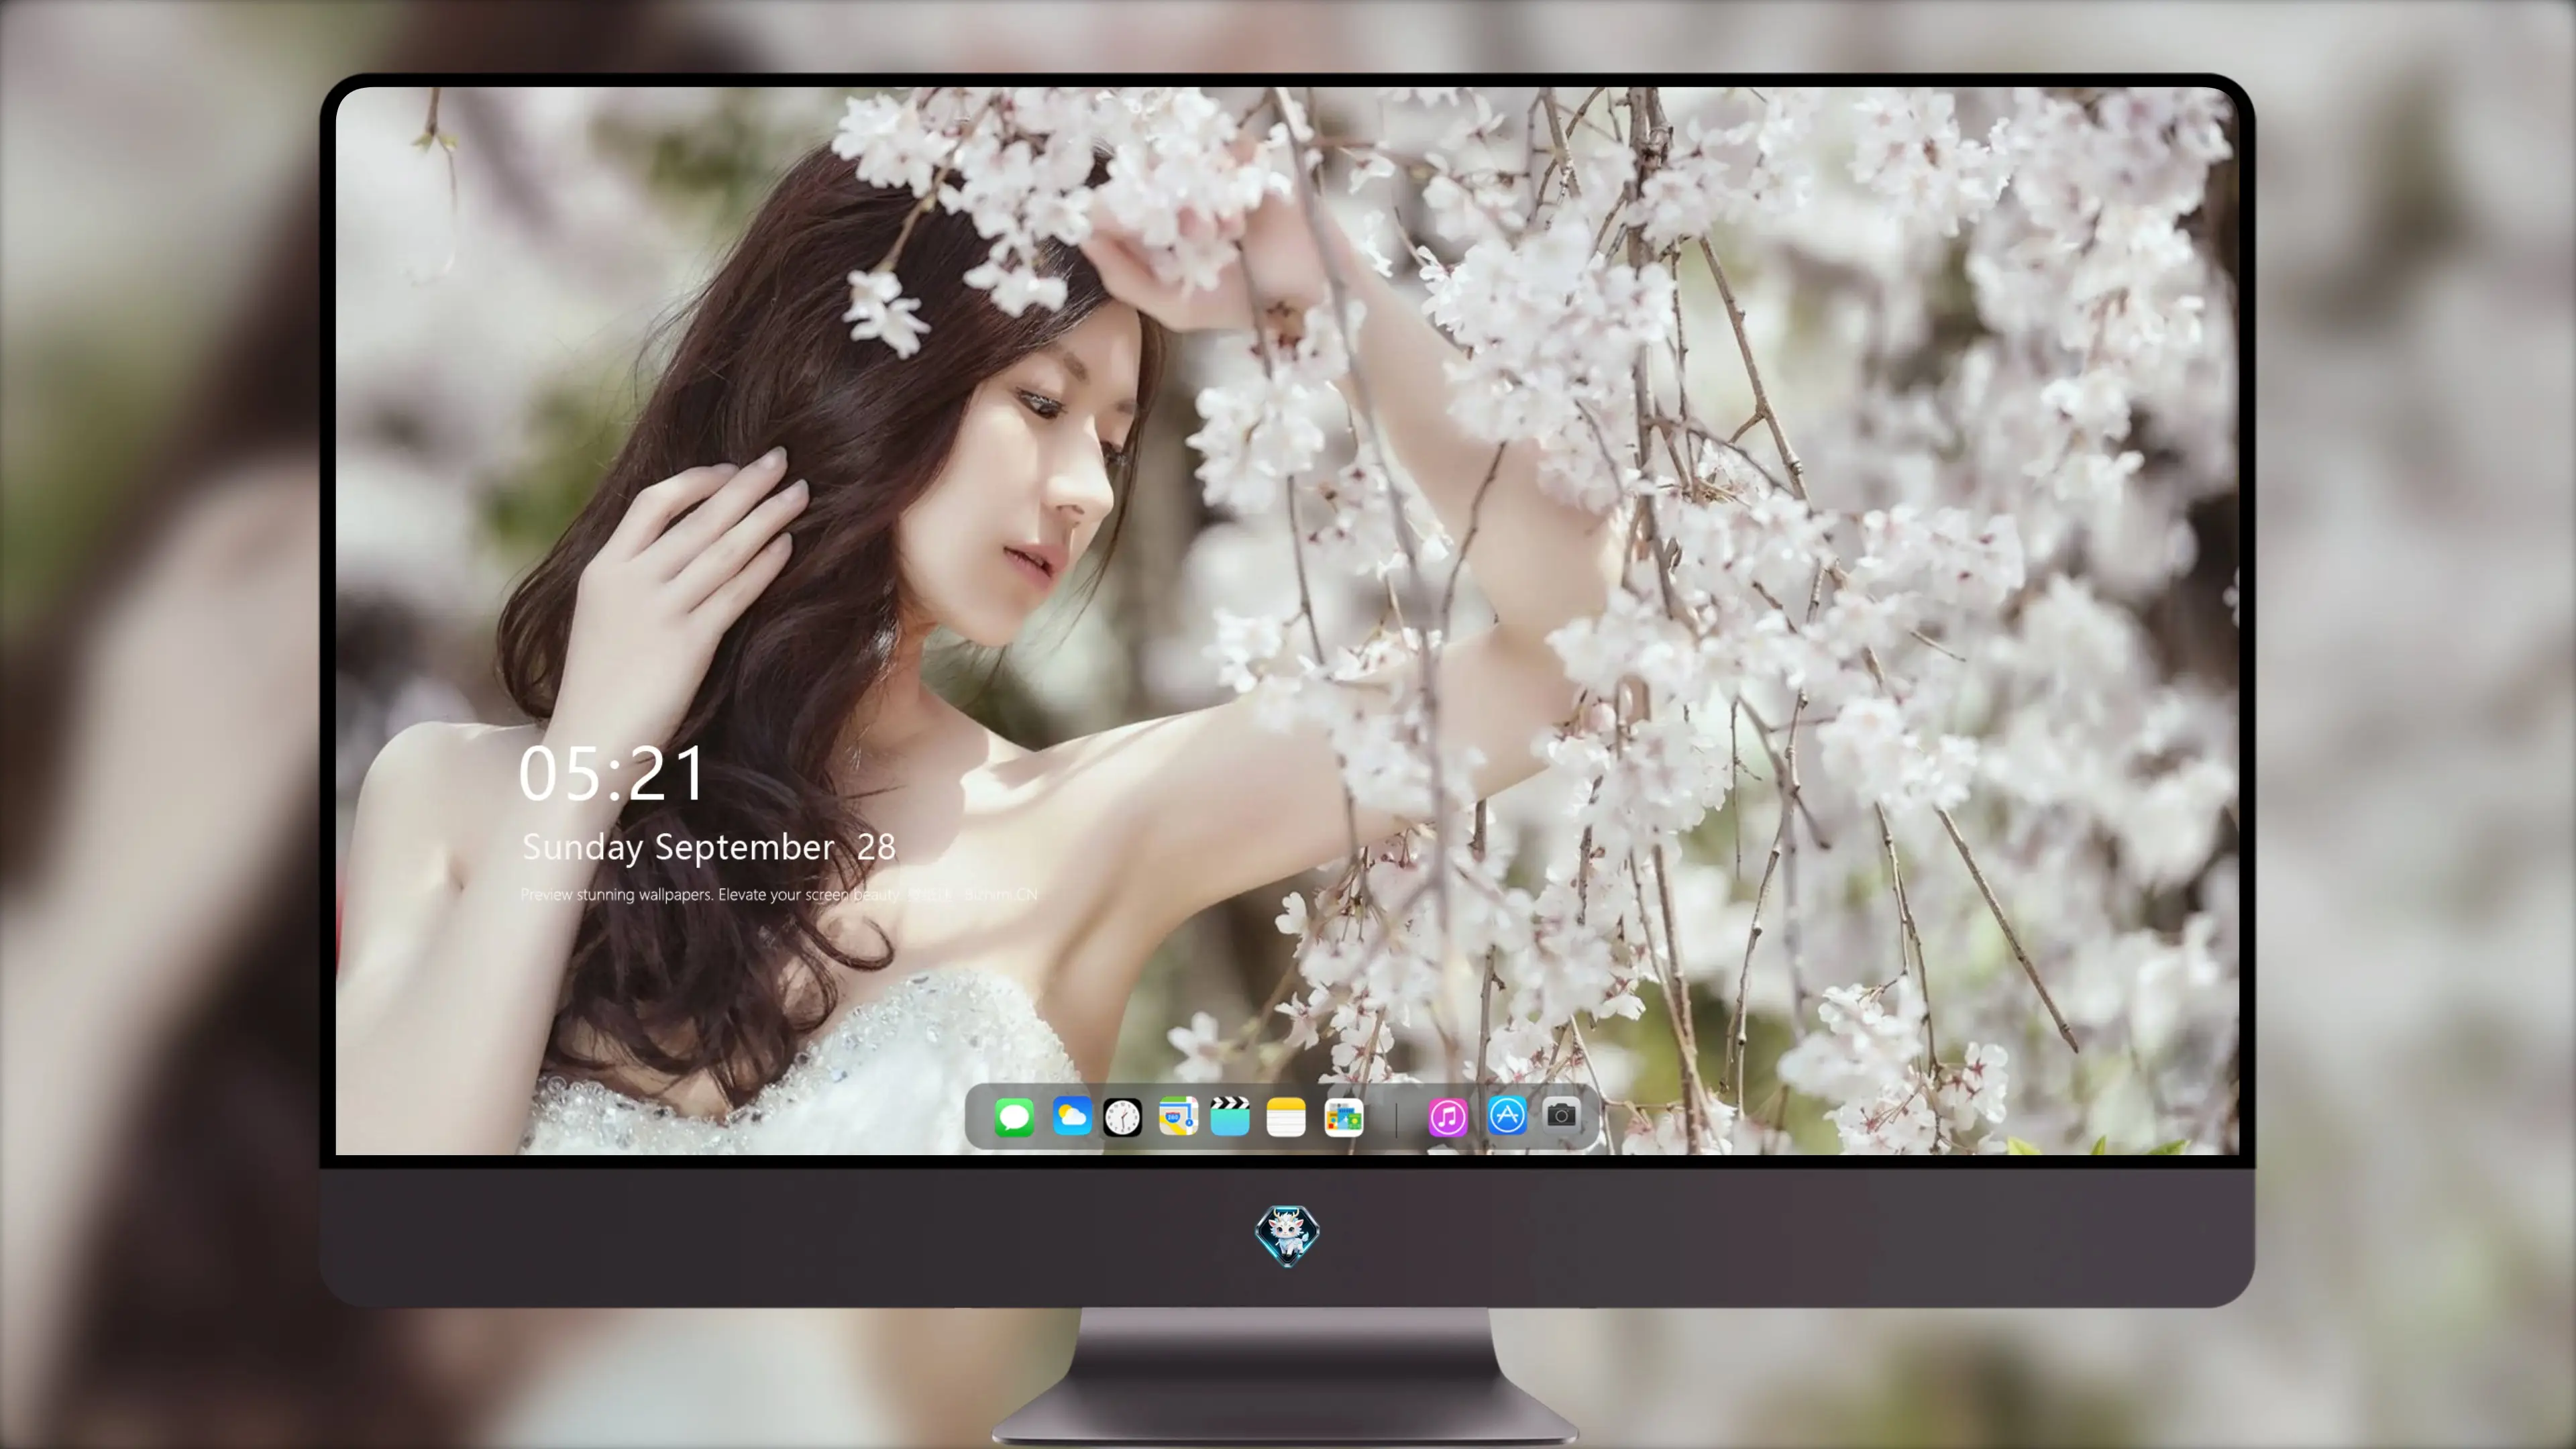Screen dimensions: 2576x1449
Task: Open the colorful picture-cards app icon
Action: 1344,1117
